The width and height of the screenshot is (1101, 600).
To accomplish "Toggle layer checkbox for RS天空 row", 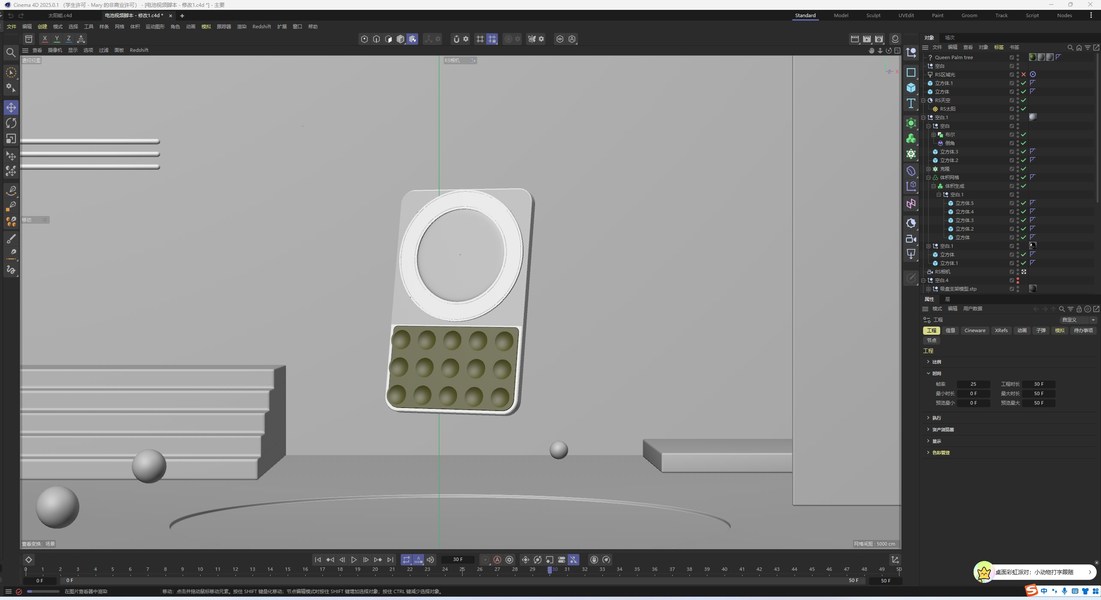I will 1012,100.
